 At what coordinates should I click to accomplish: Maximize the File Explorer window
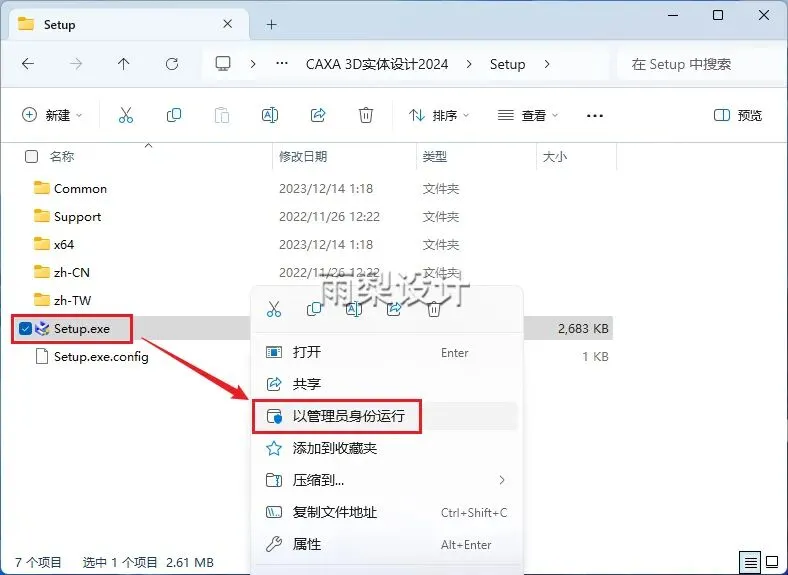pos(718,15)
